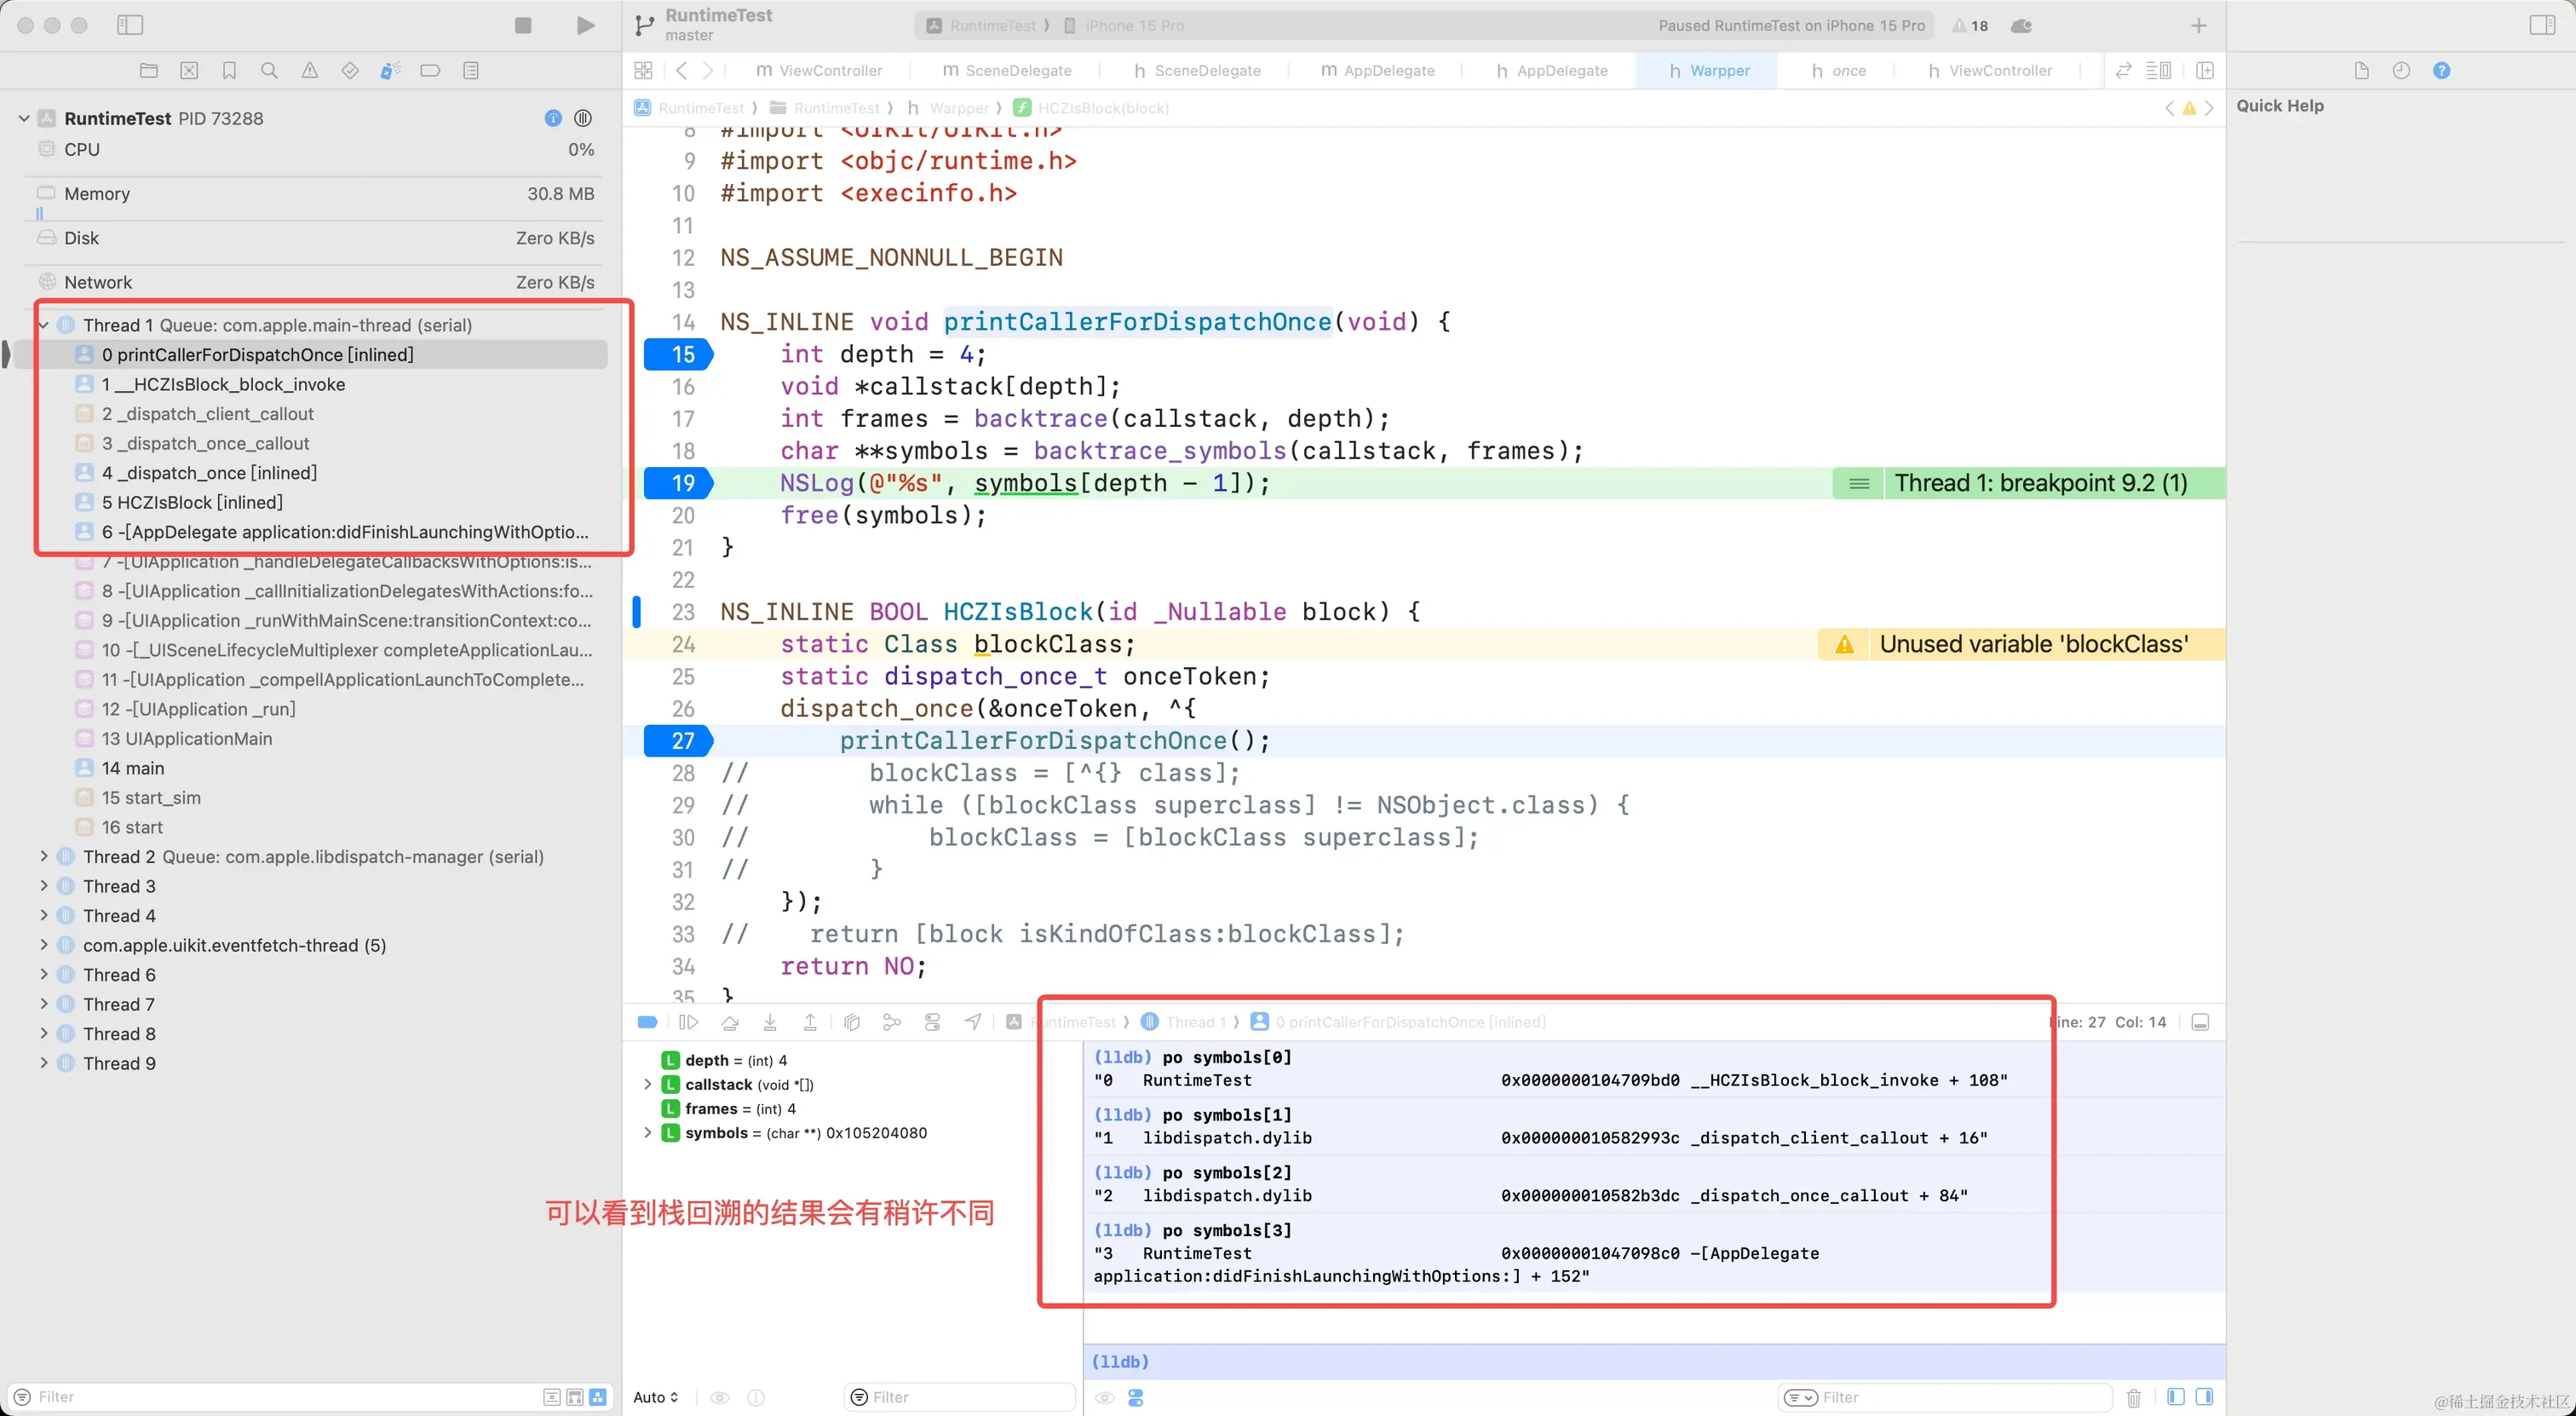This screenshot has height=1416, width=2576.
Task: Expand the callstack variable
Action: click(647, 1084)
